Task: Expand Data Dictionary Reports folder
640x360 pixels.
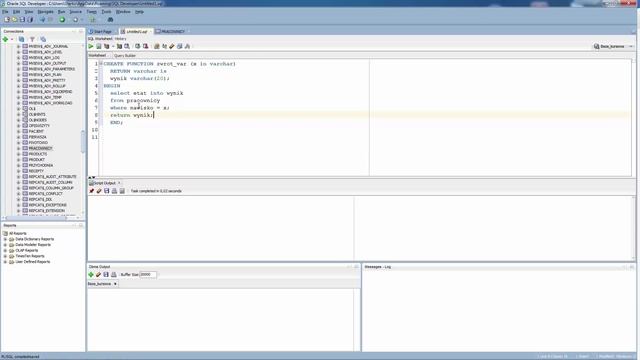Action: (5, 239)
